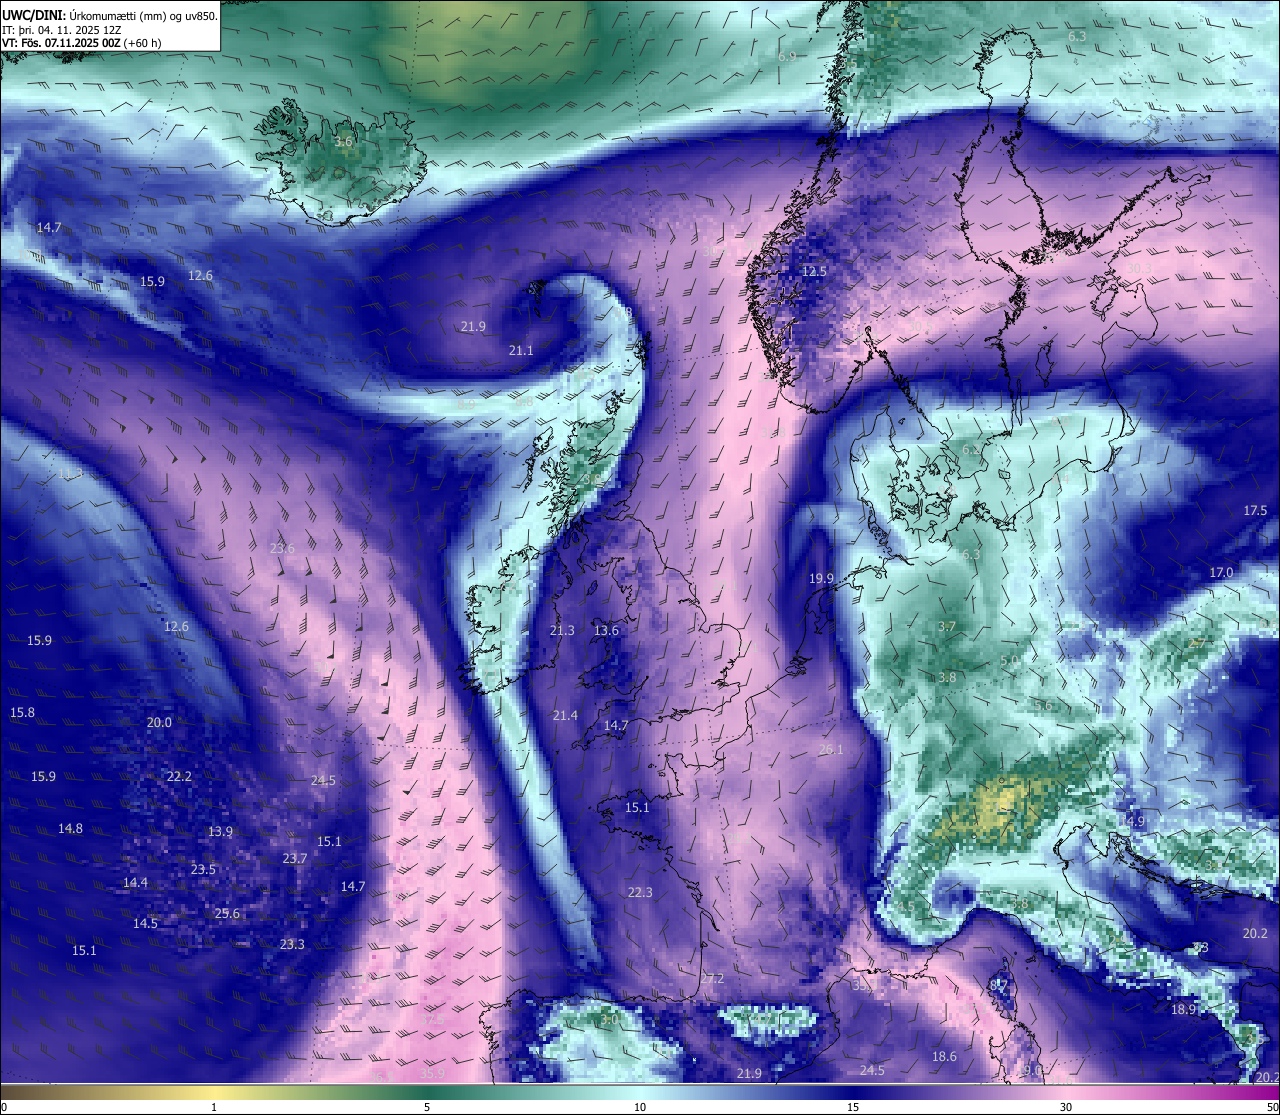Pick the 26.1 value on the map

click(x=831, y=750)
